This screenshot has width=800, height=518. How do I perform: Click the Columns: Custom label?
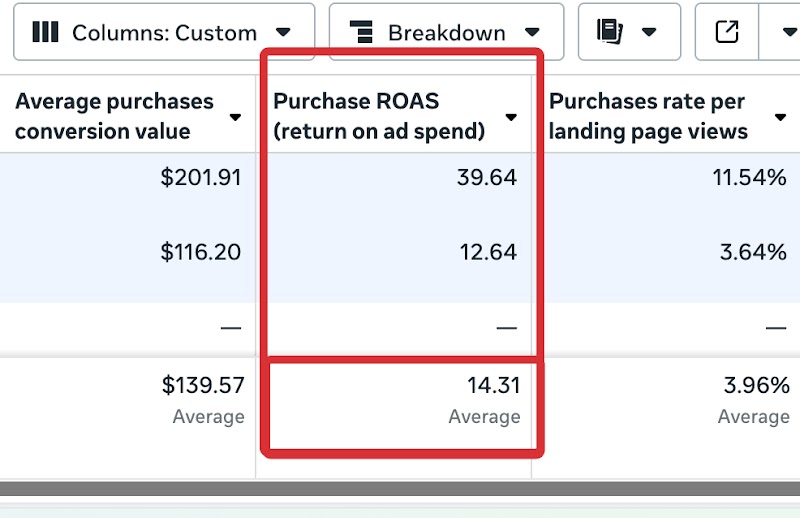[x=164, y=32]
